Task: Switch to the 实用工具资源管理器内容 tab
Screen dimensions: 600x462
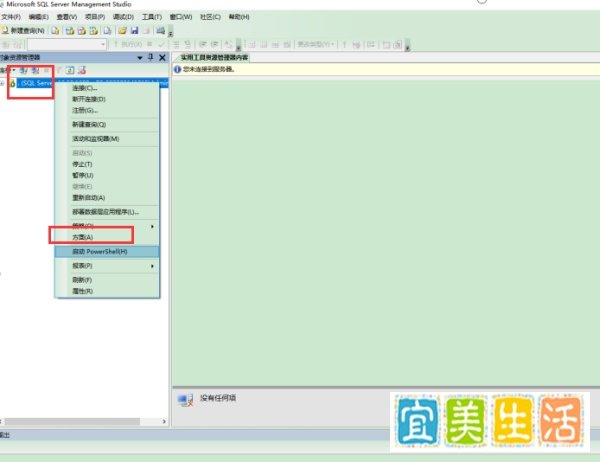Action: (x=214, y=58)
